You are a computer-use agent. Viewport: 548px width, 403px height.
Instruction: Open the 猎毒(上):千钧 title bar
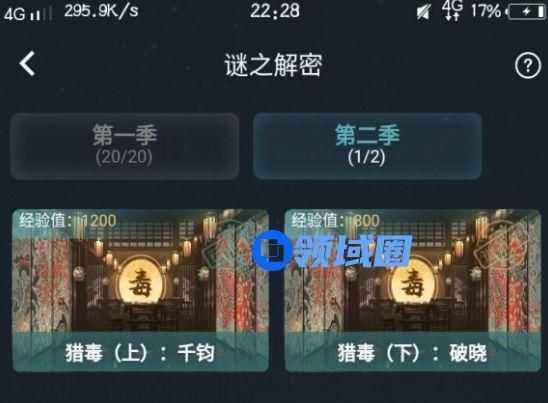140,353
